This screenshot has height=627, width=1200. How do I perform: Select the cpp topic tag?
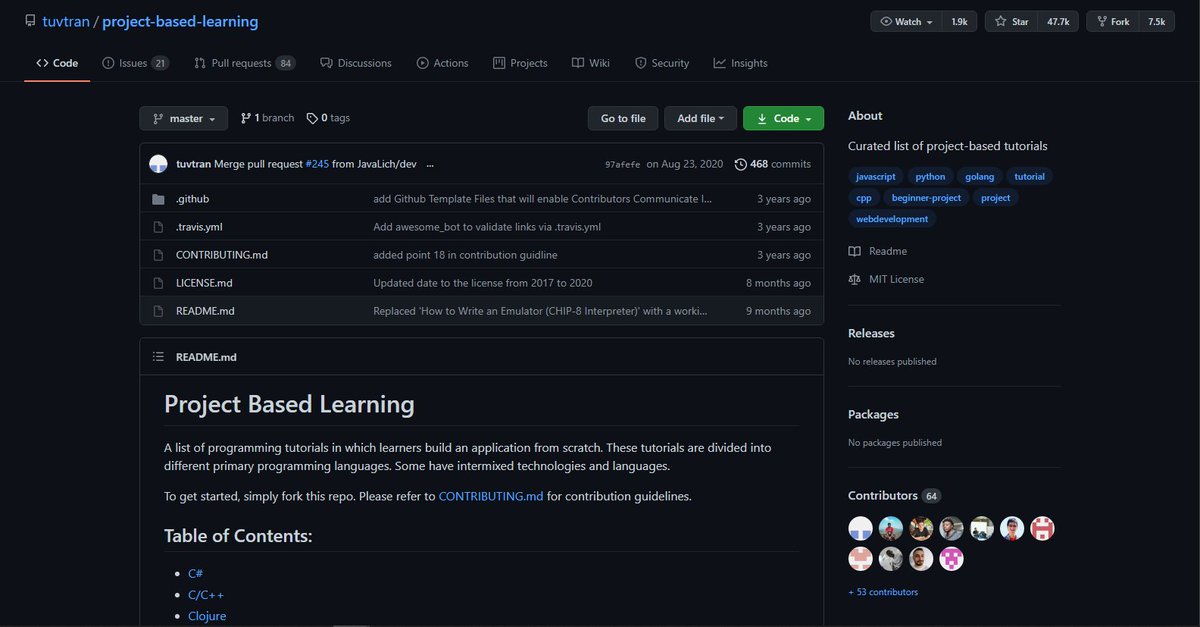864,198
